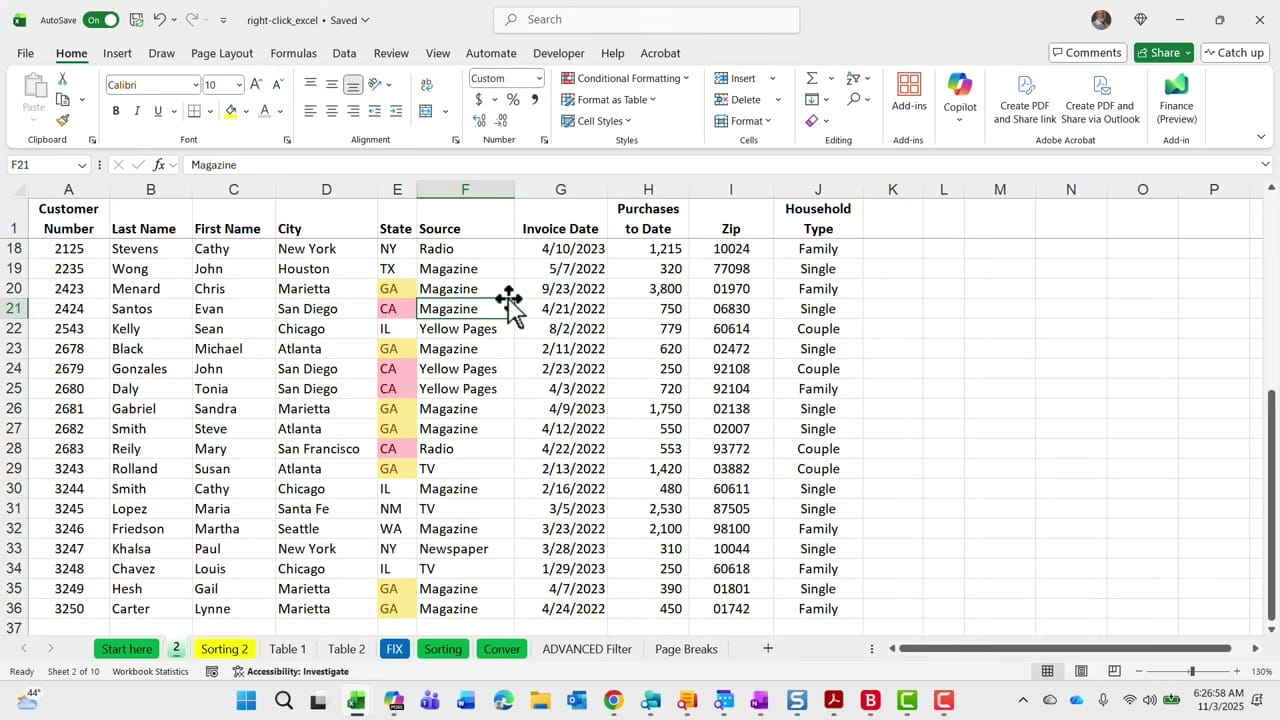Click the Increase Font Size icon
Screen dimensions: 1280x720
(x=254, y=84)
